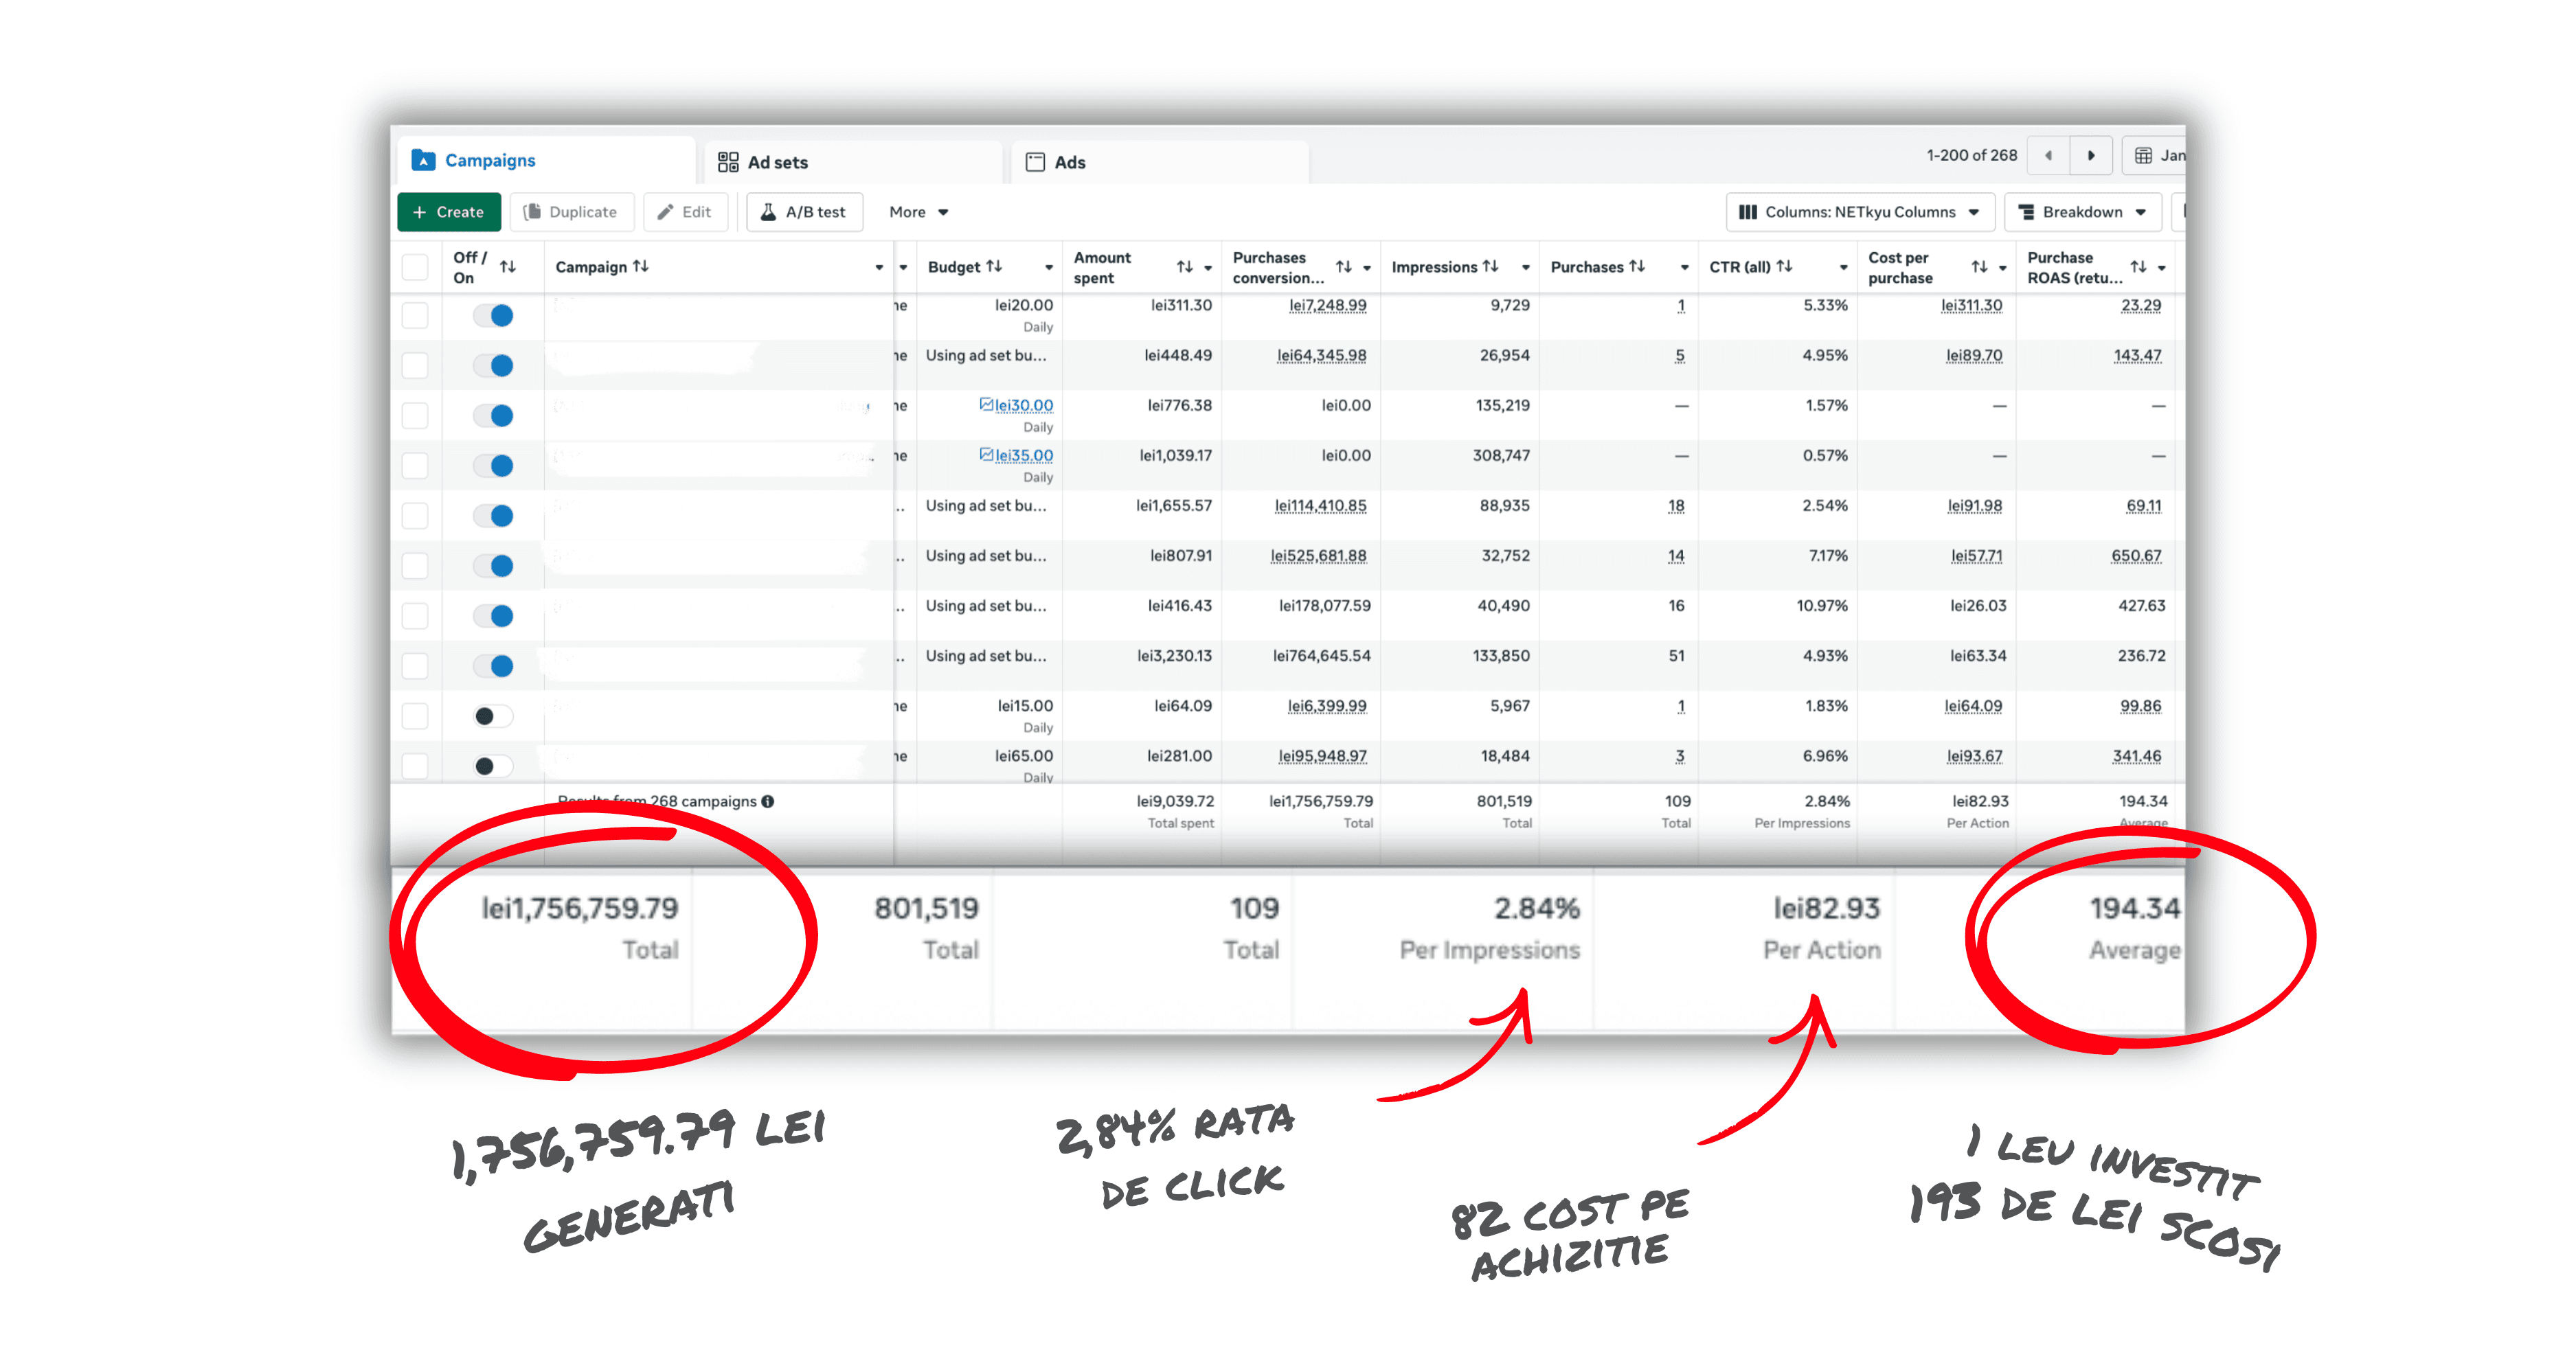
Task: Sort by Campaign column arrows icon
Action: (641, 266)
